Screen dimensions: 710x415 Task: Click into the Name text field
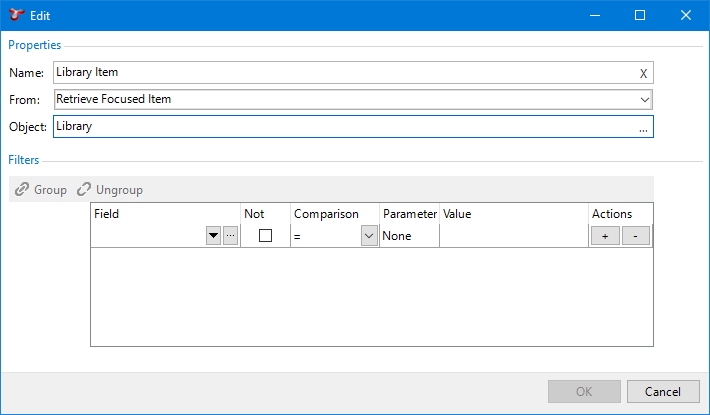340,73
